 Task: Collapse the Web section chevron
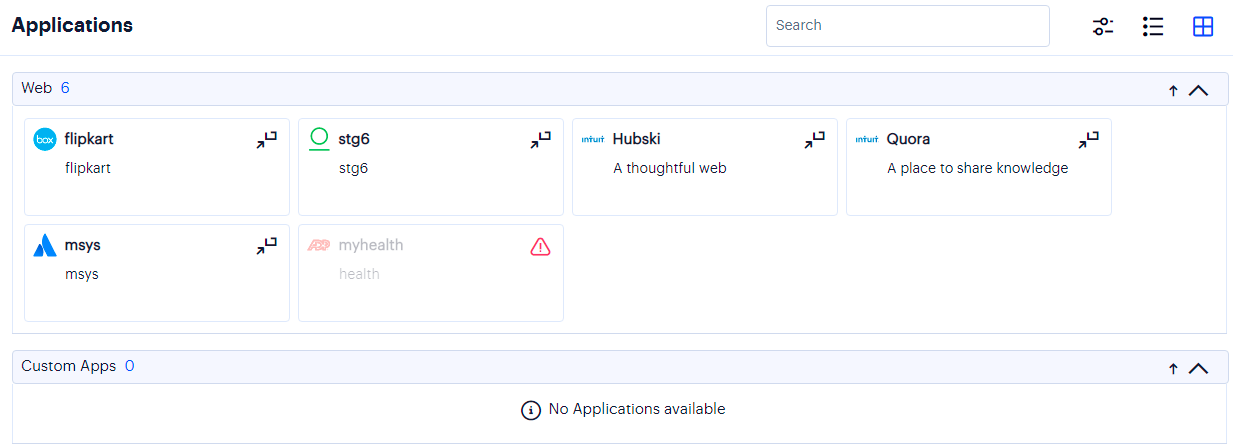[1198, 90]
